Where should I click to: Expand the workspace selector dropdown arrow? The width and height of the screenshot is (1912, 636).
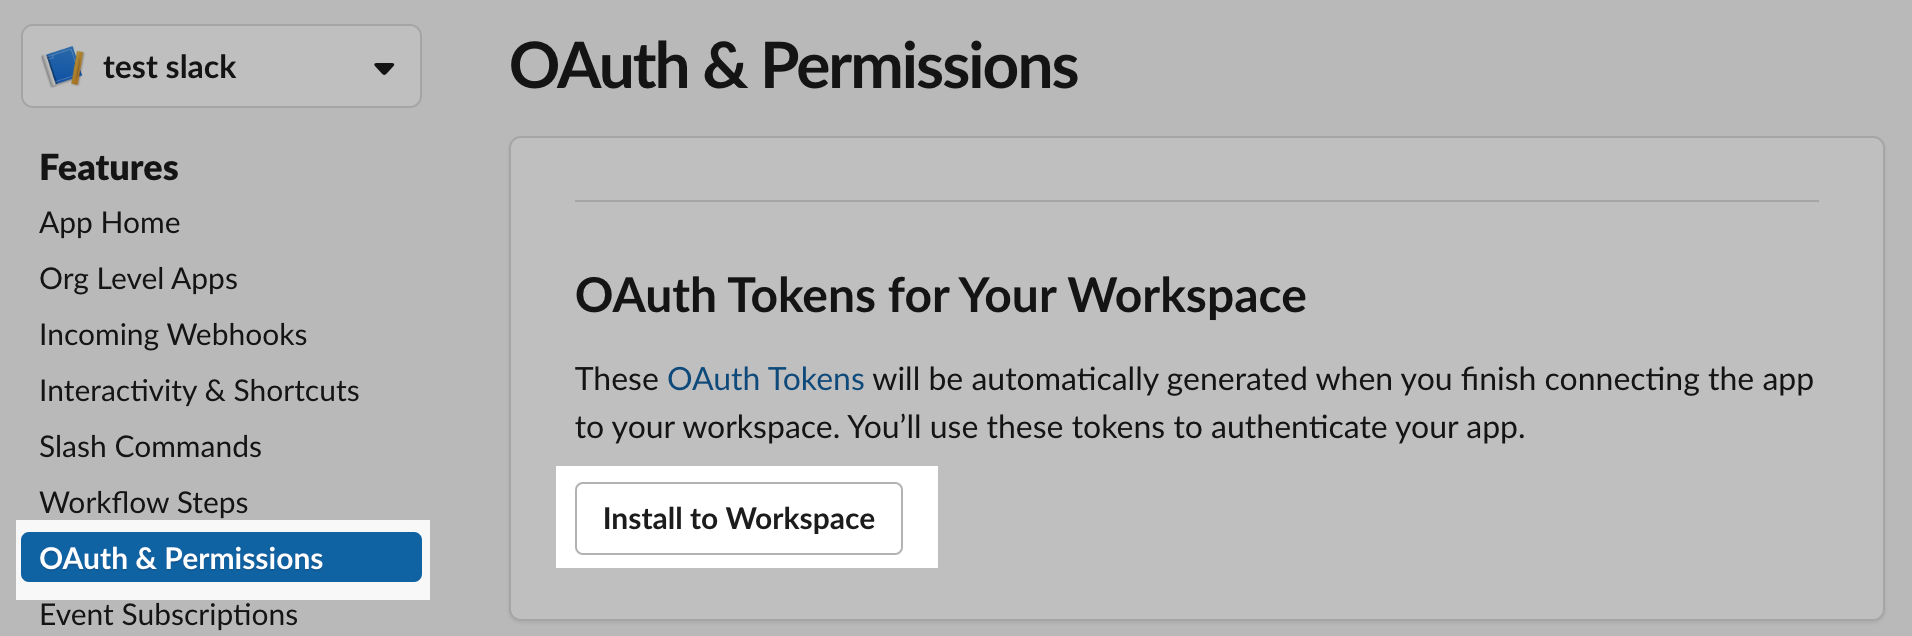[384, 68]
